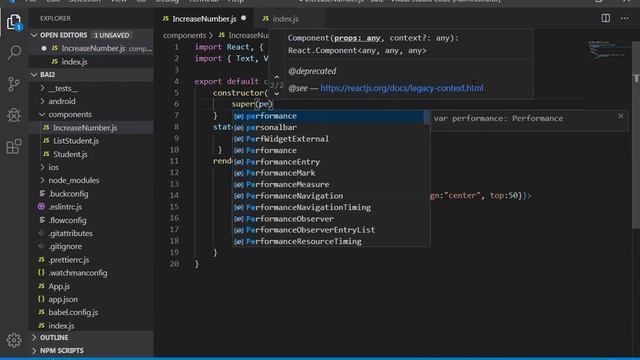Collapse the components folder

[42, 114]
